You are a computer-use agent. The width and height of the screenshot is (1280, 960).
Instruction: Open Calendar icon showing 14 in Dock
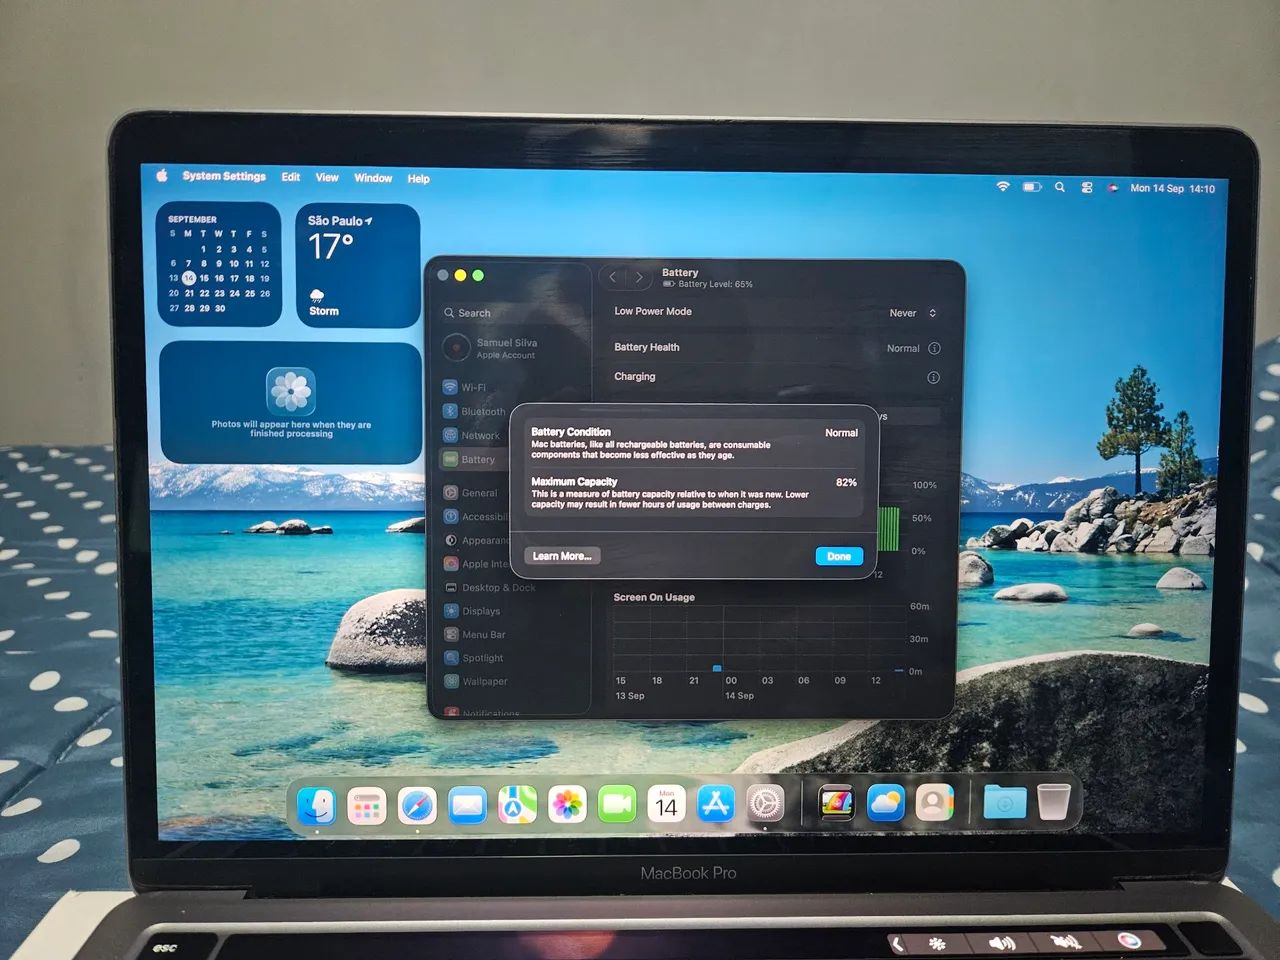[666, 804]
